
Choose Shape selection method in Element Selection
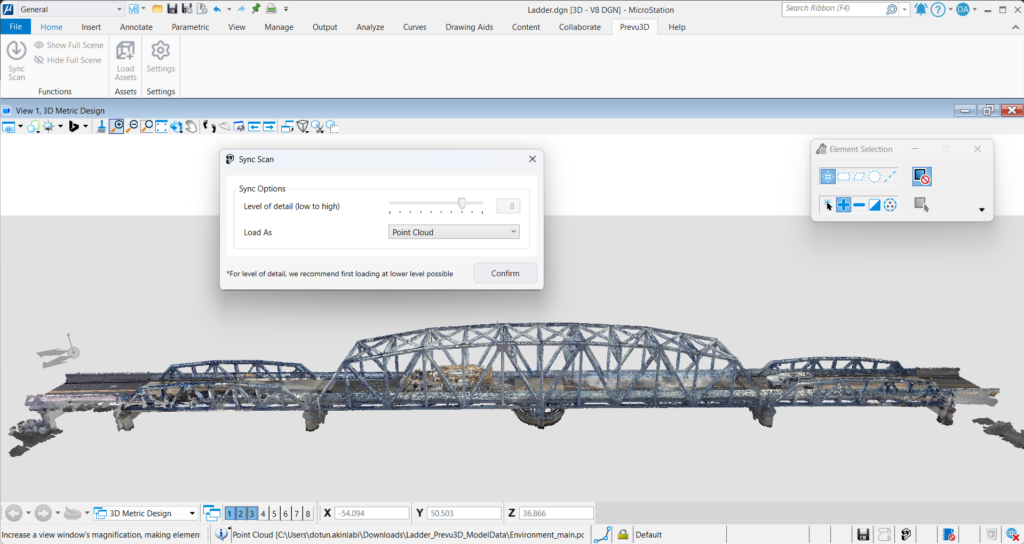(859, 176)
